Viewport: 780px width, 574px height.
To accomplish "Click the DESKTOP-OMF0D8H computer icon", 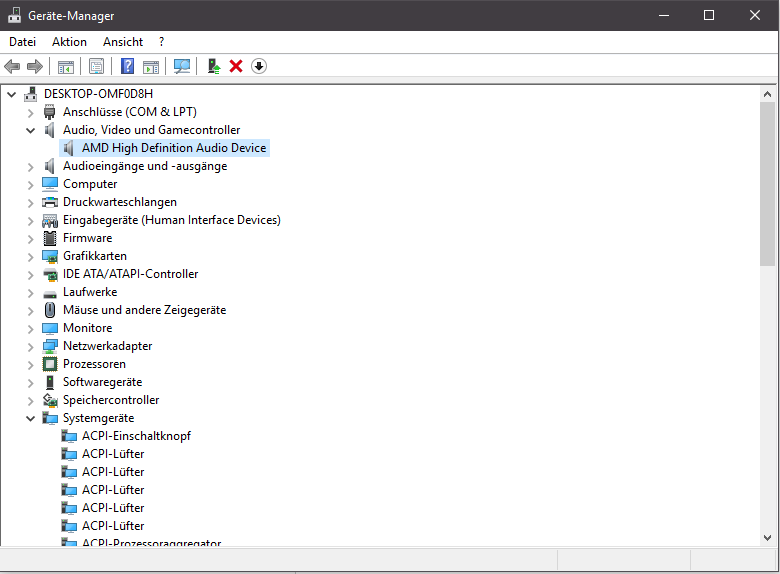I will 31,94.
